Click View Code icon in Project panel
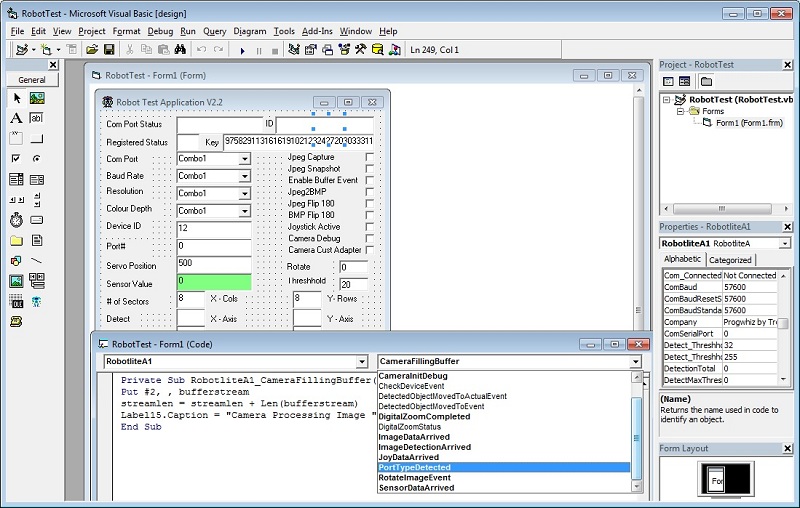800x508 pixels. click(x=668, y=81)
